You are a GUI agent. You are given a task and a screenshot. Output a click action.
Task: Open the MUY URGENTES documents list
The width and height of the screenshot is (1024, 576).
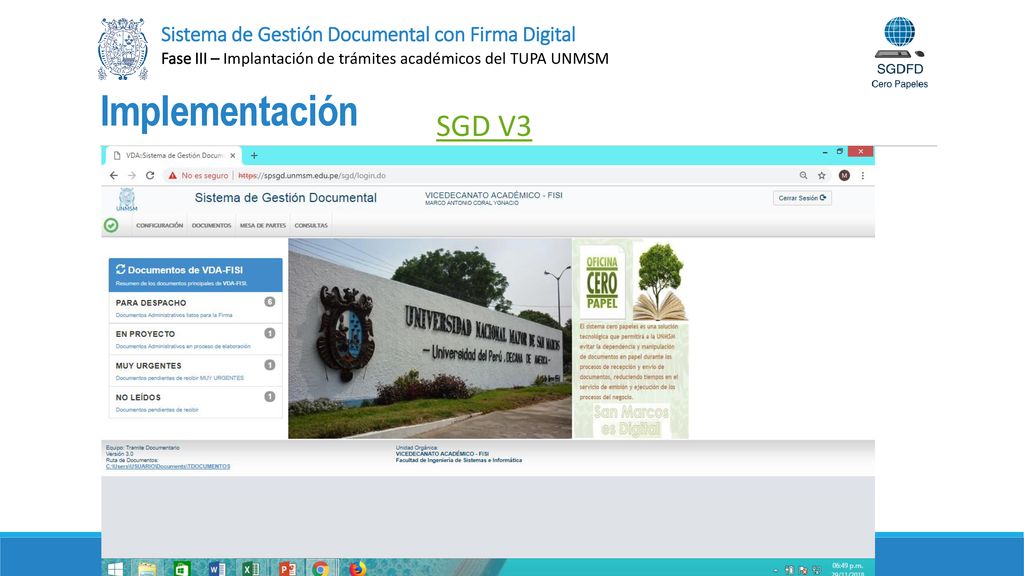(195, 371)
